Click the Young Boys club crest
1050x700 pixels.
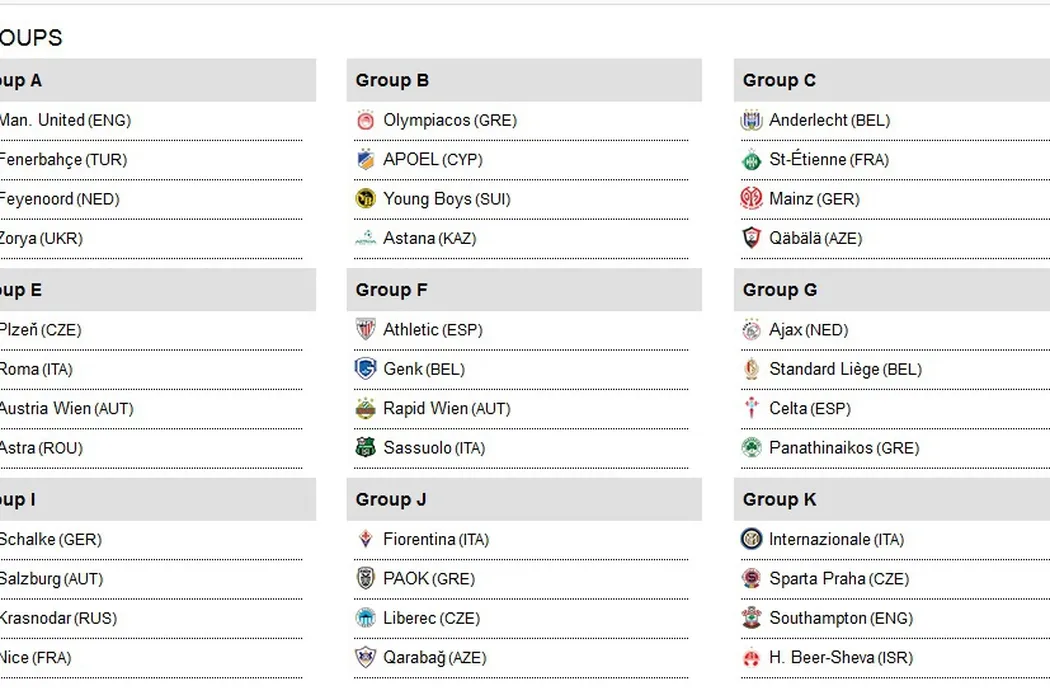365,199
